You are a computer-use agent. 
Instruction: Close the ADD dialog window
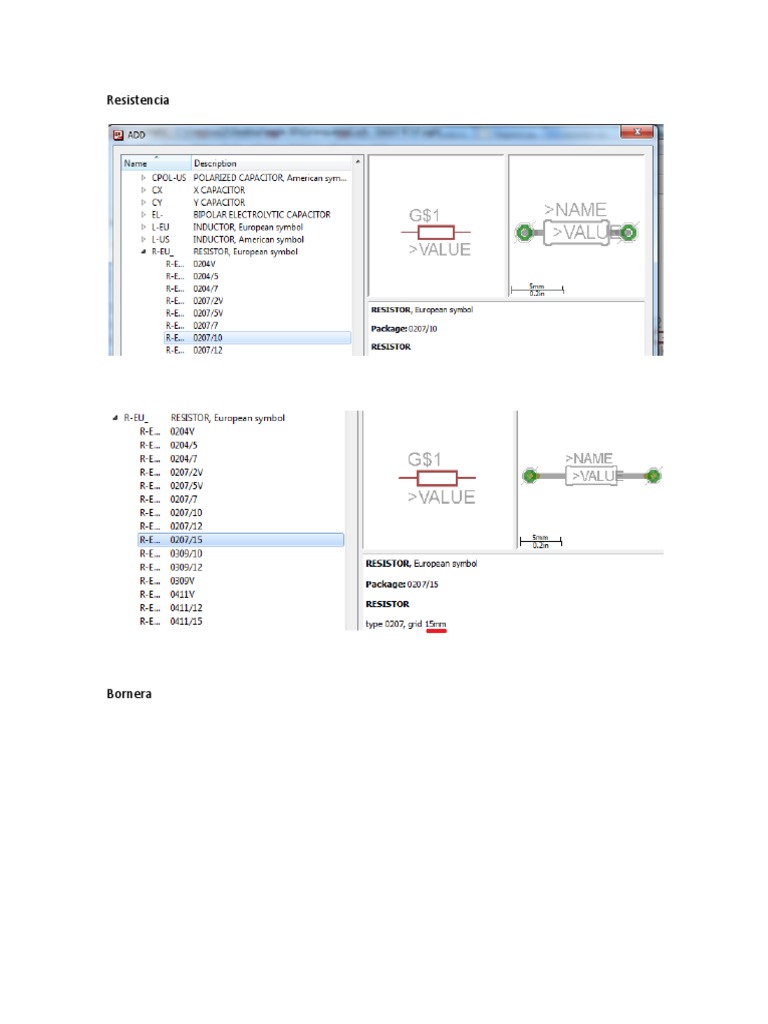(x=637, y=132)
